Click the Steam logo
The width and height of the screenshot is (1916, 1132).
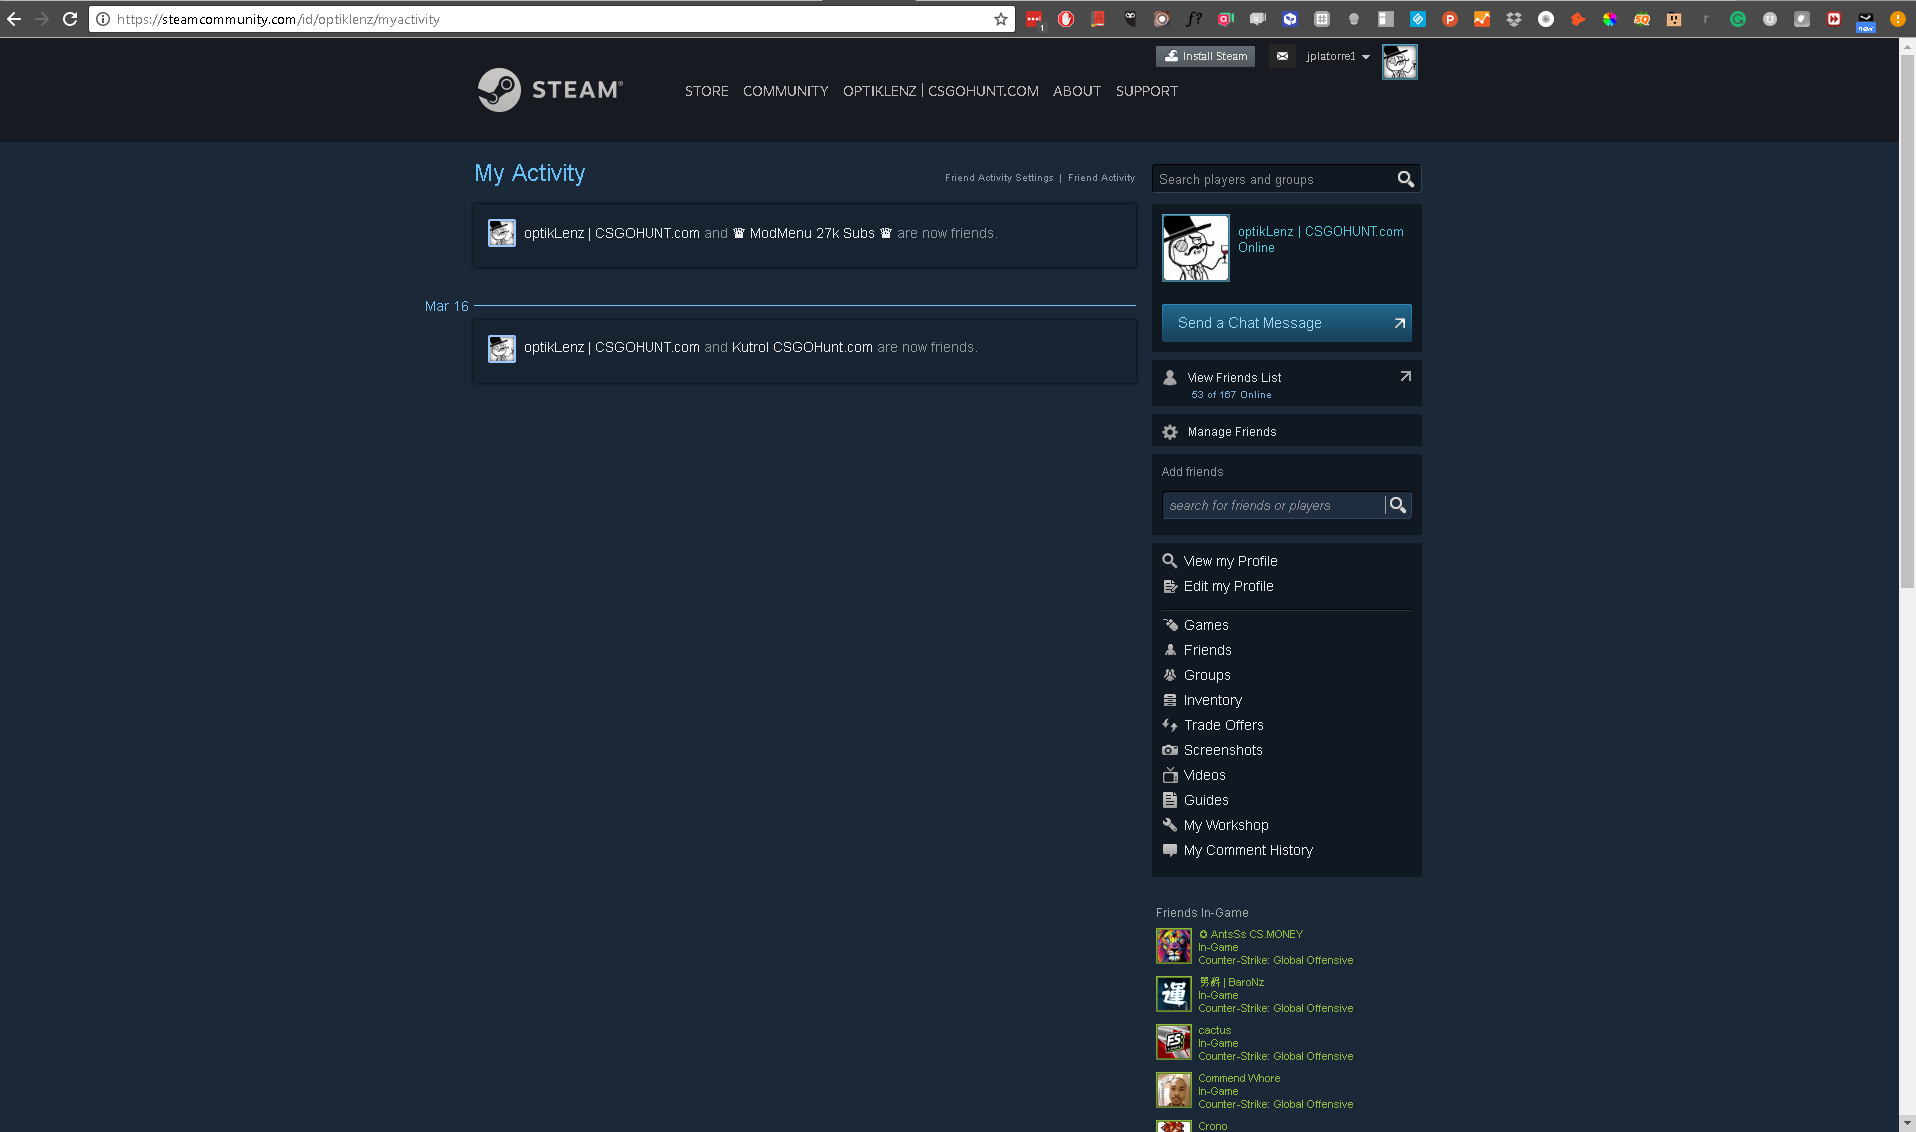click(550, 90)
